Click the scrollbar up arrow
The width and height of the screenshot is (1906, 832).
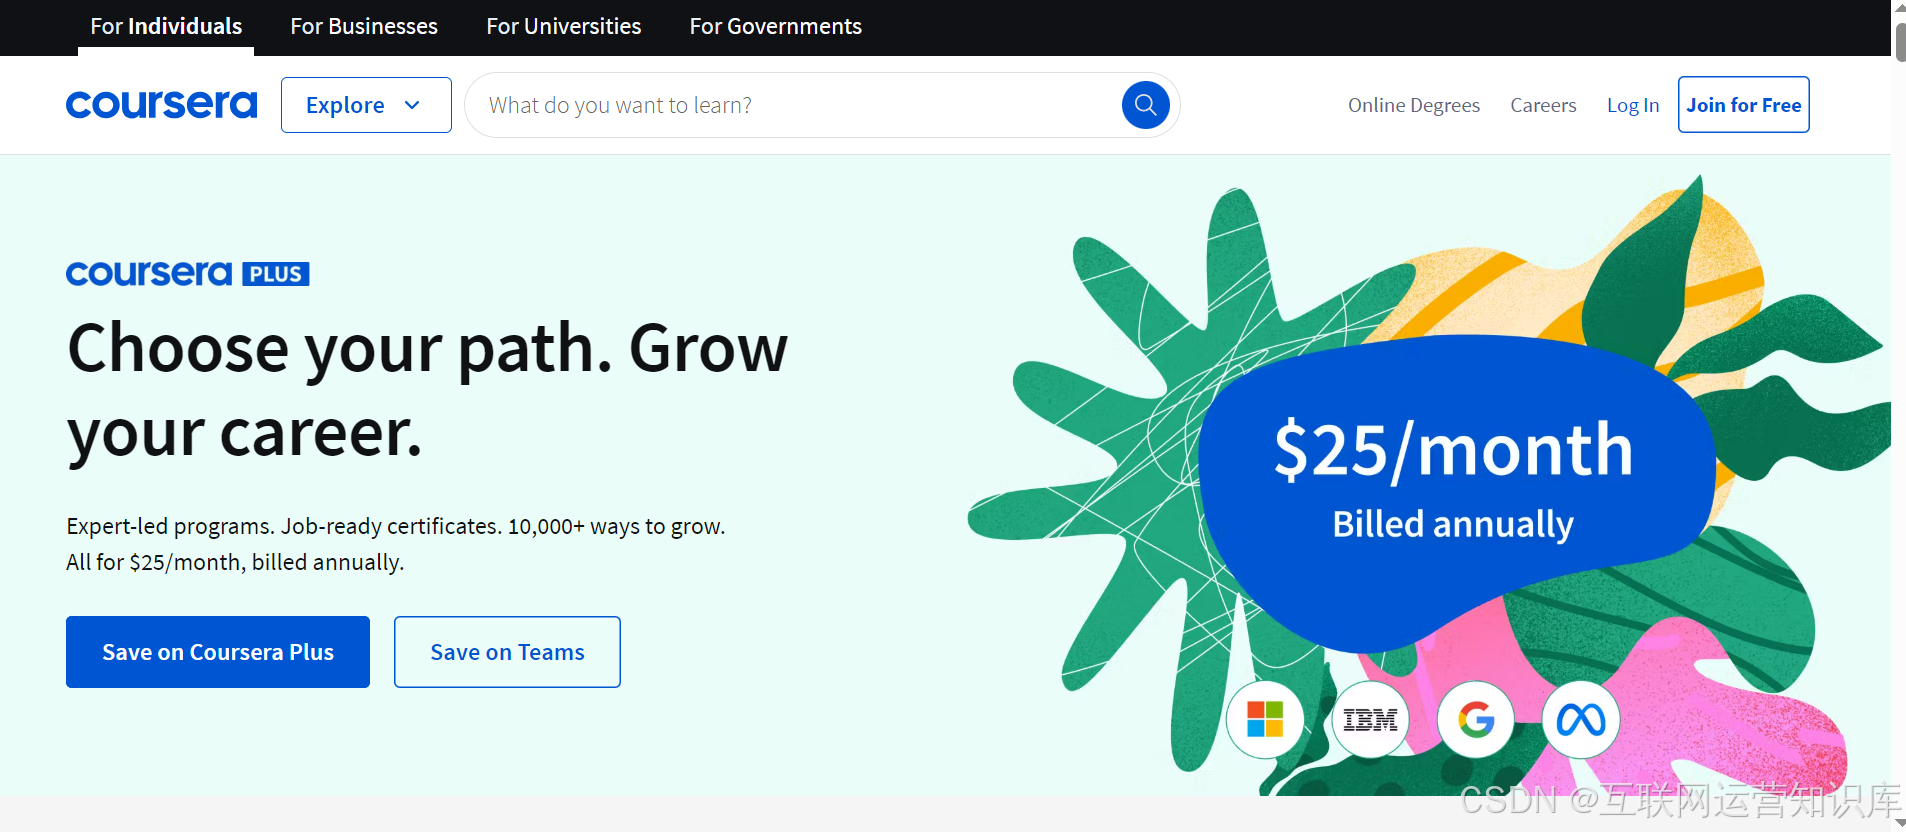(1899, 6)
